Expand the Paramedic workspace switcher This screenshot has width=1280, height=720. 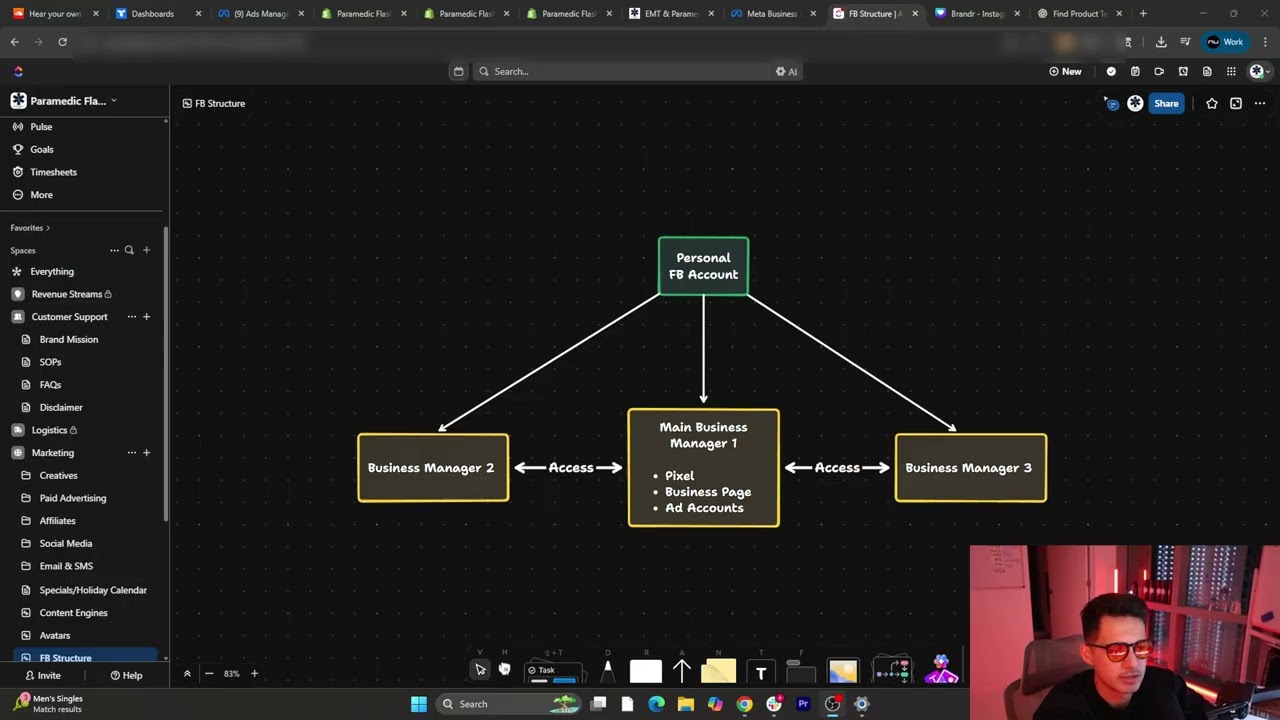[65, 101]
